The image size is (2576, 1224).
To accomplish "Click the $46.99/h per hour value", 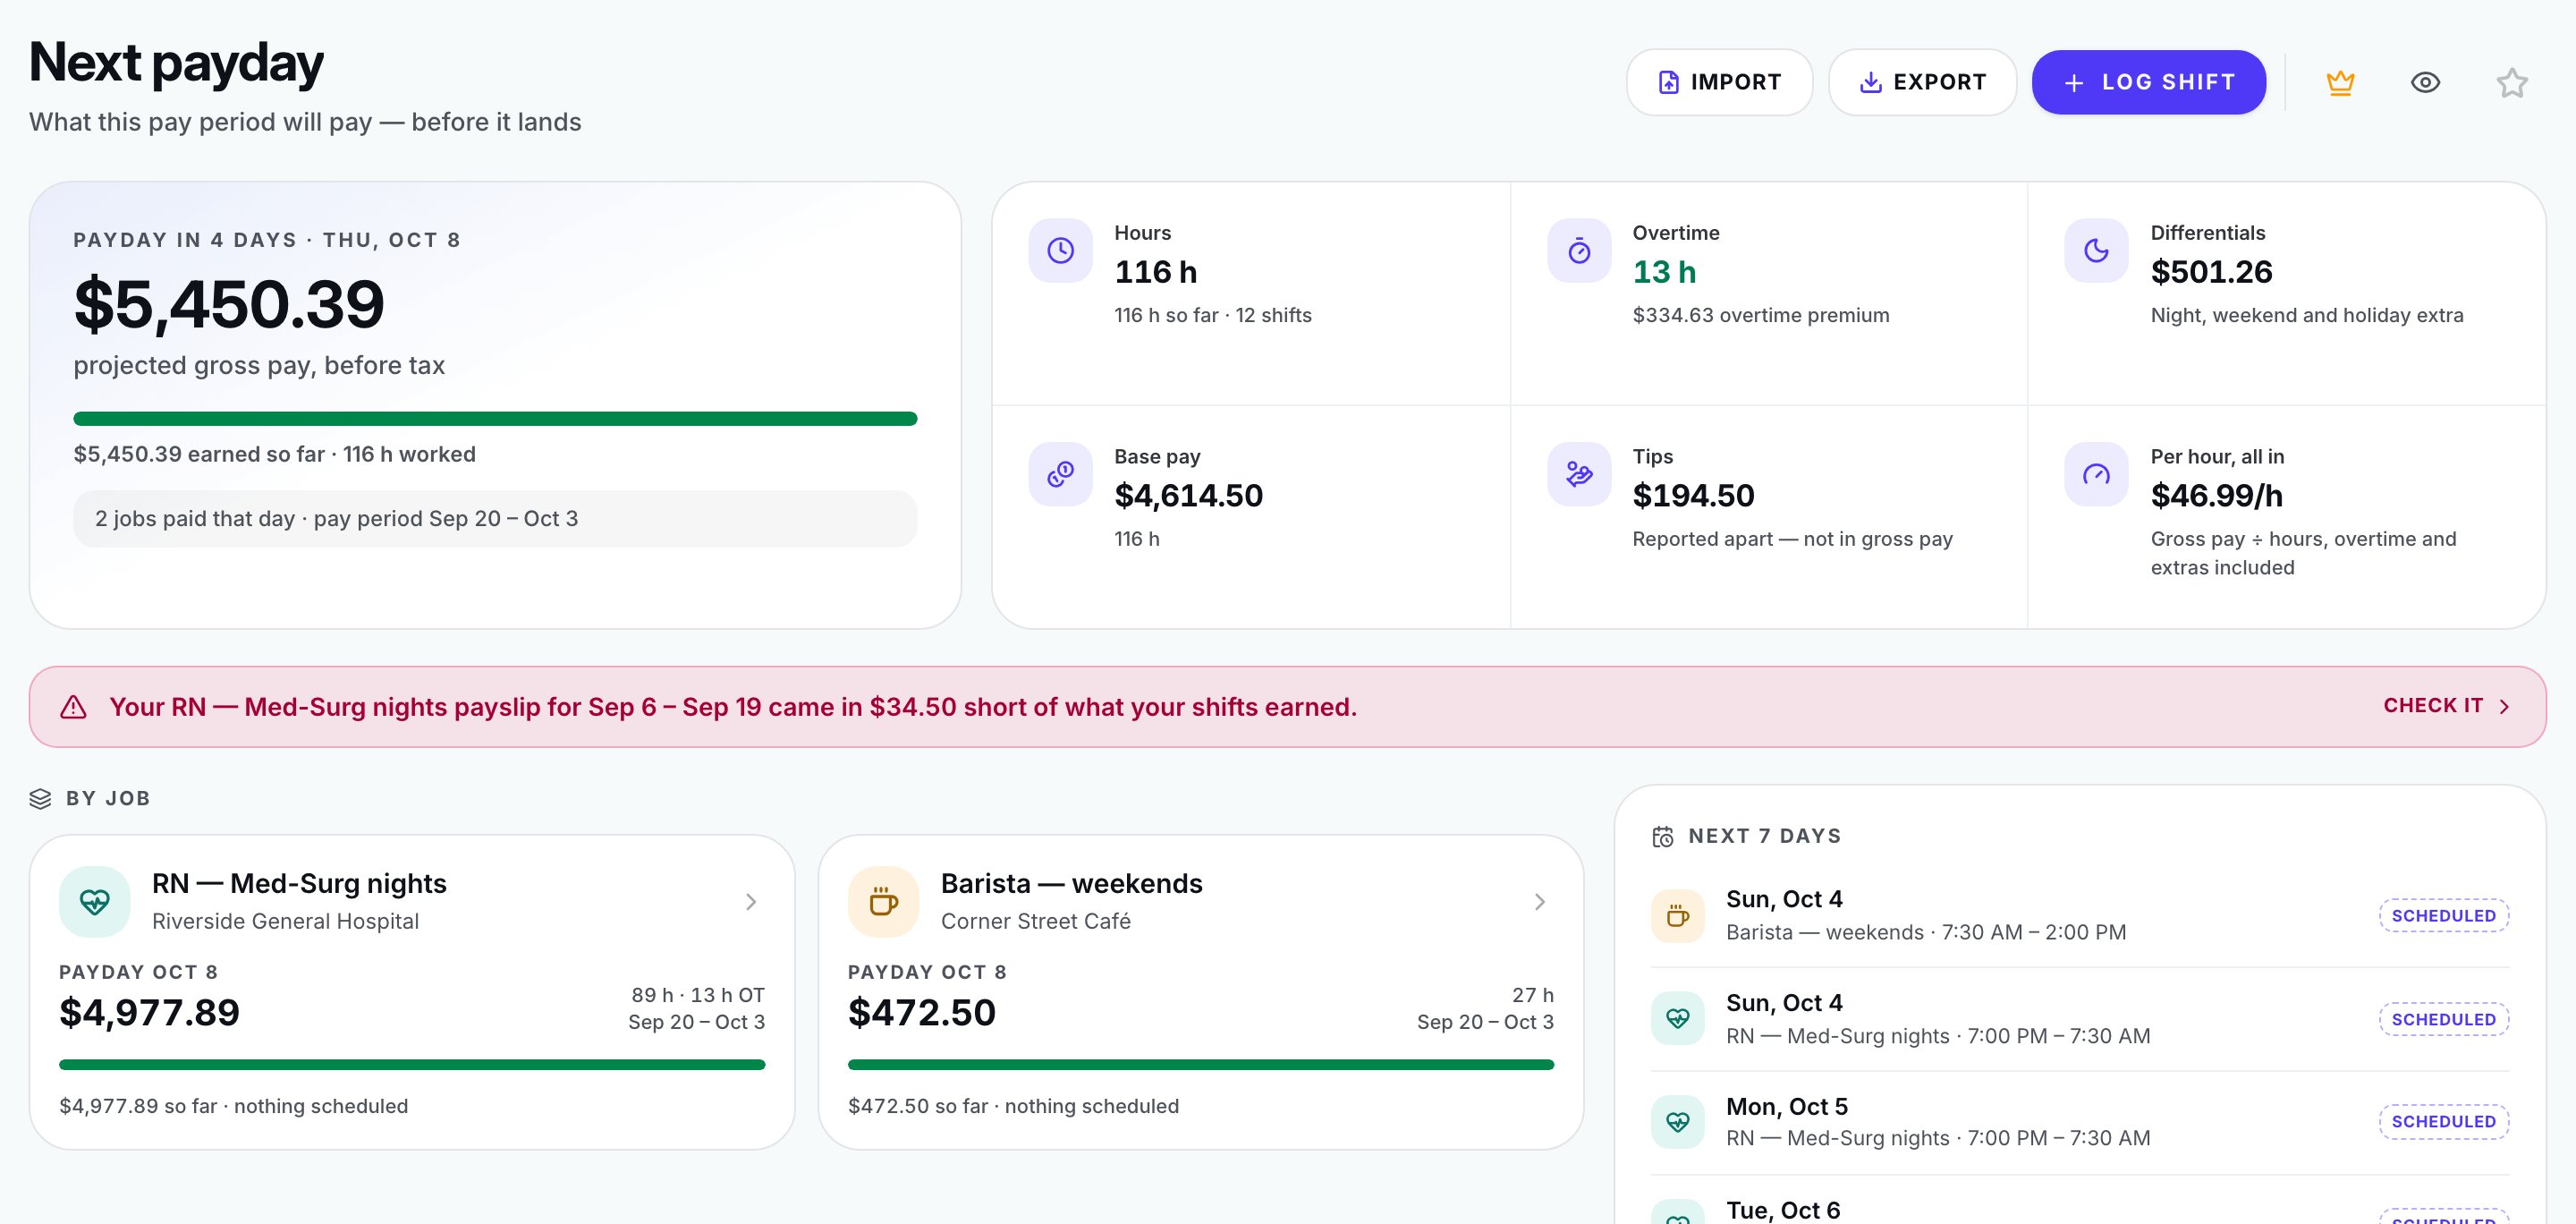I will click(2216, 496).
